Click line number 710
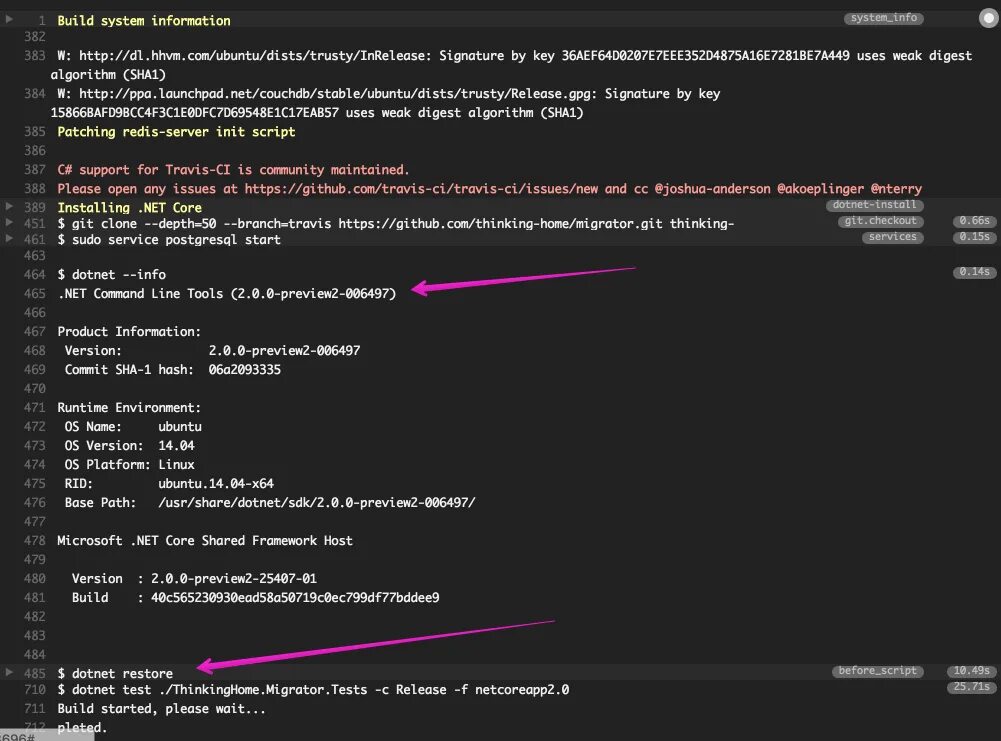Screen dimensions: 1001x741 coord(34,690)
